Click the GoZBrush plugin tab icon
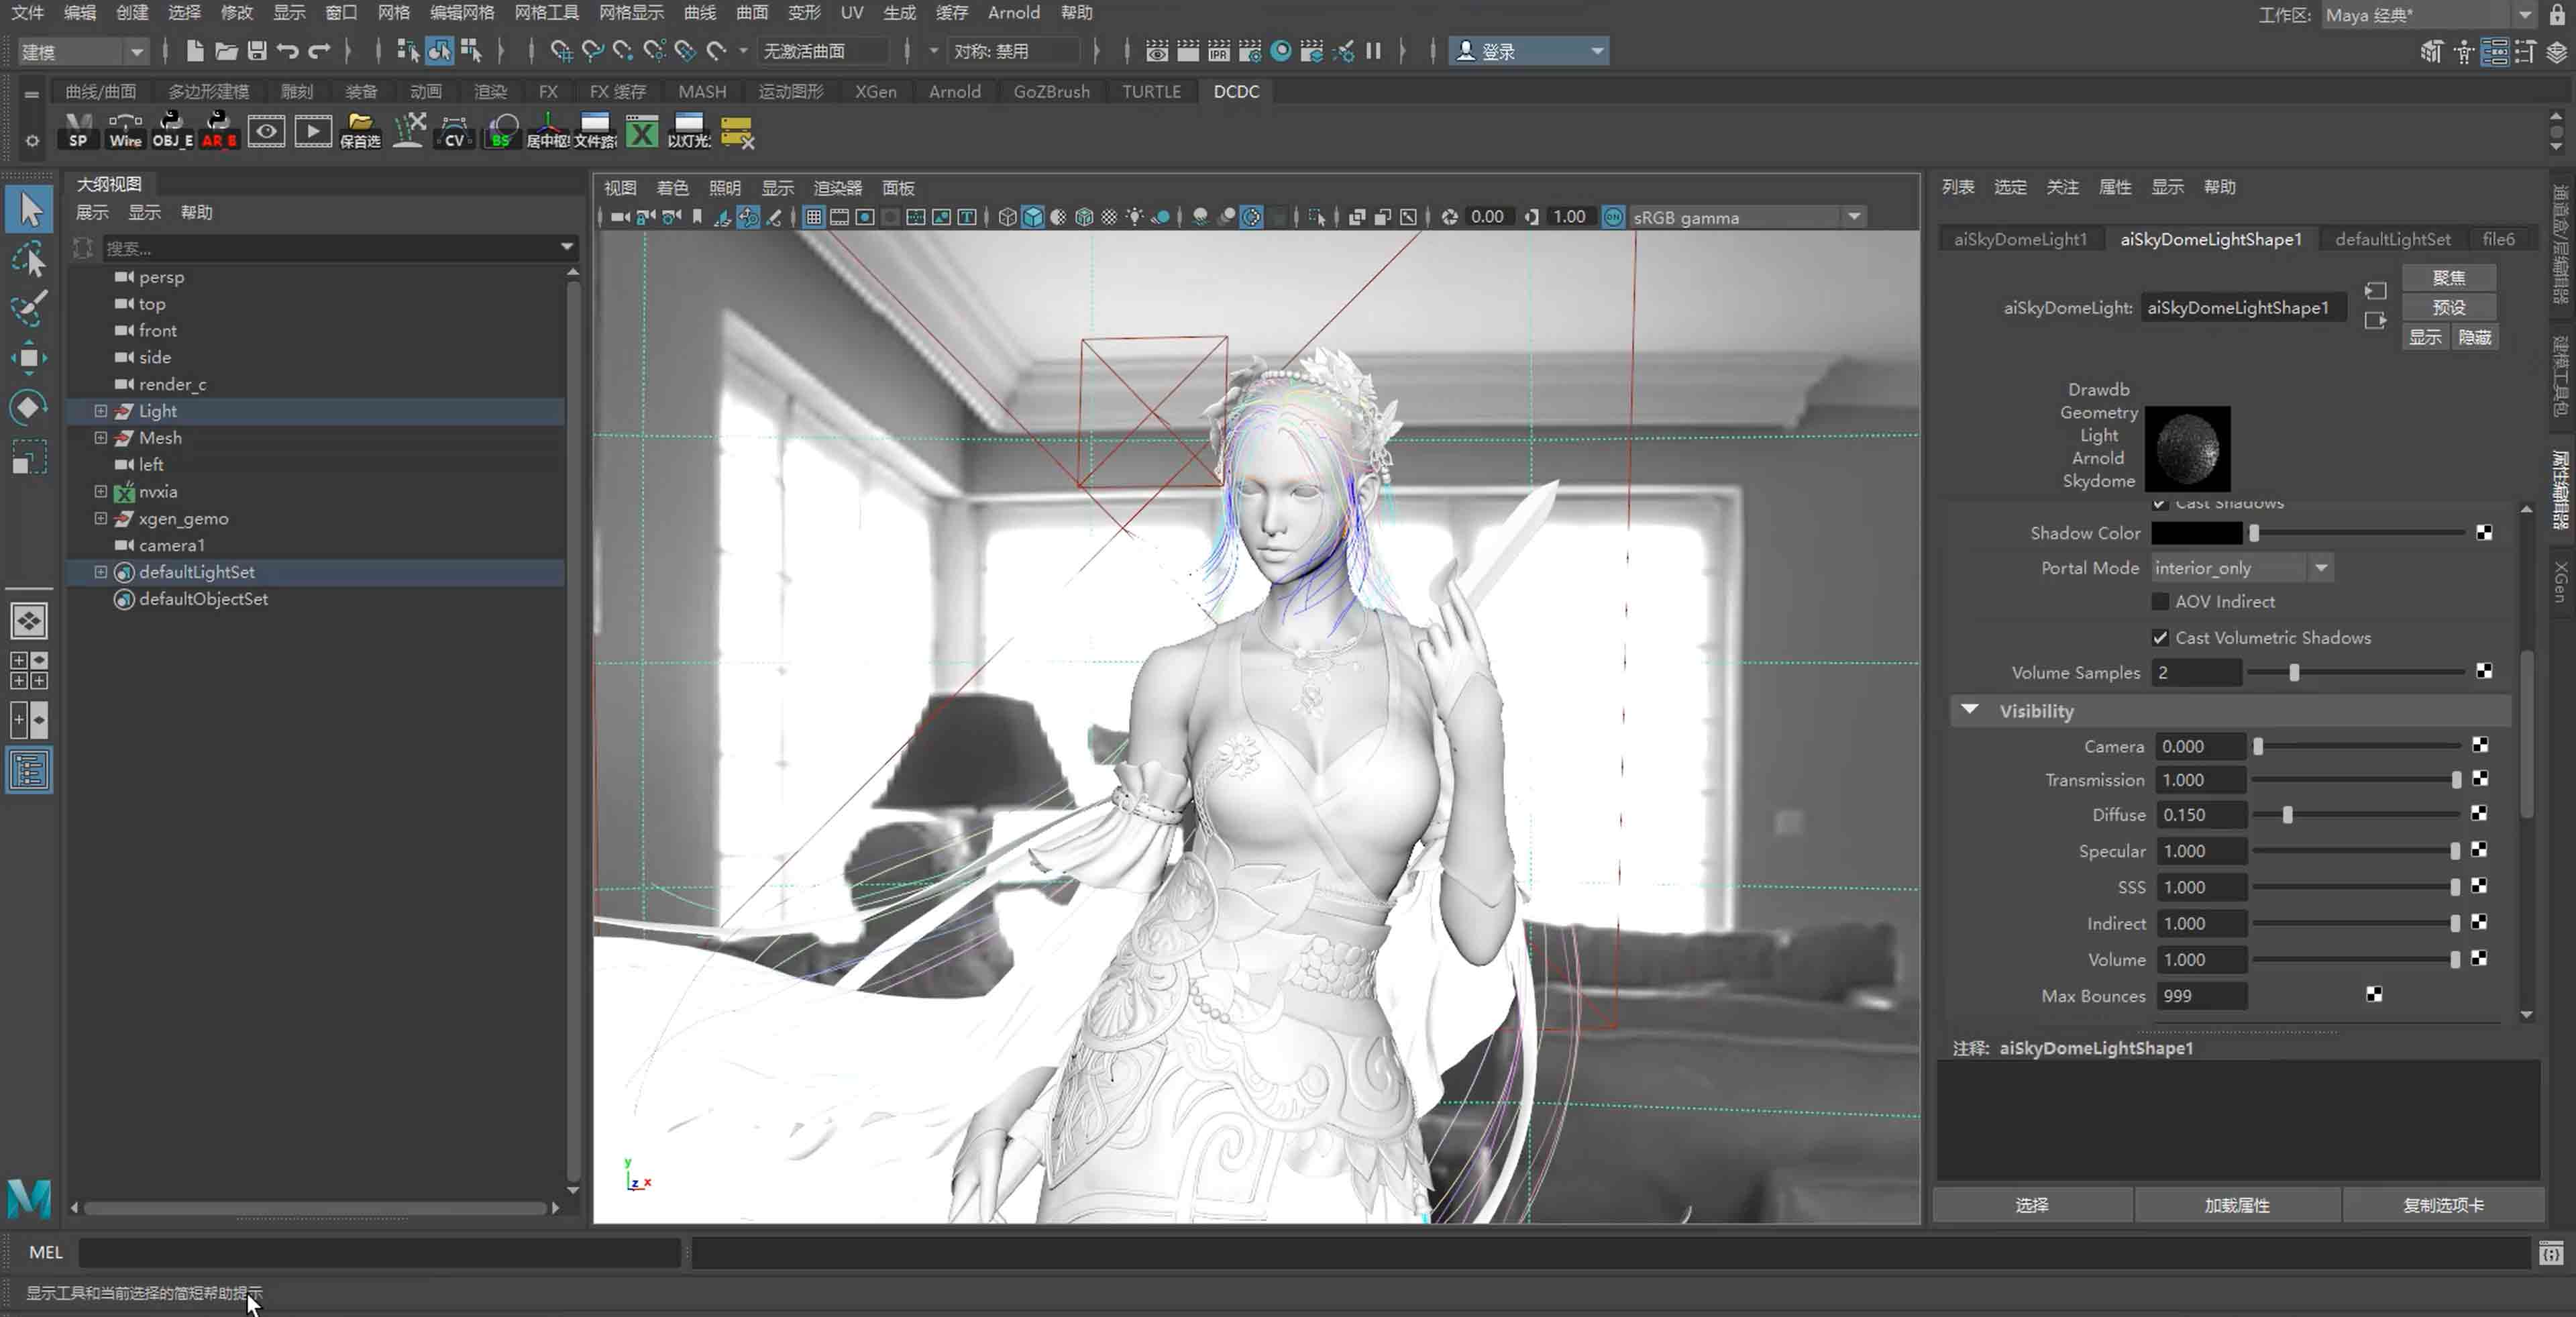This screenshot has height=1317, width=2576. point(1051,91)
